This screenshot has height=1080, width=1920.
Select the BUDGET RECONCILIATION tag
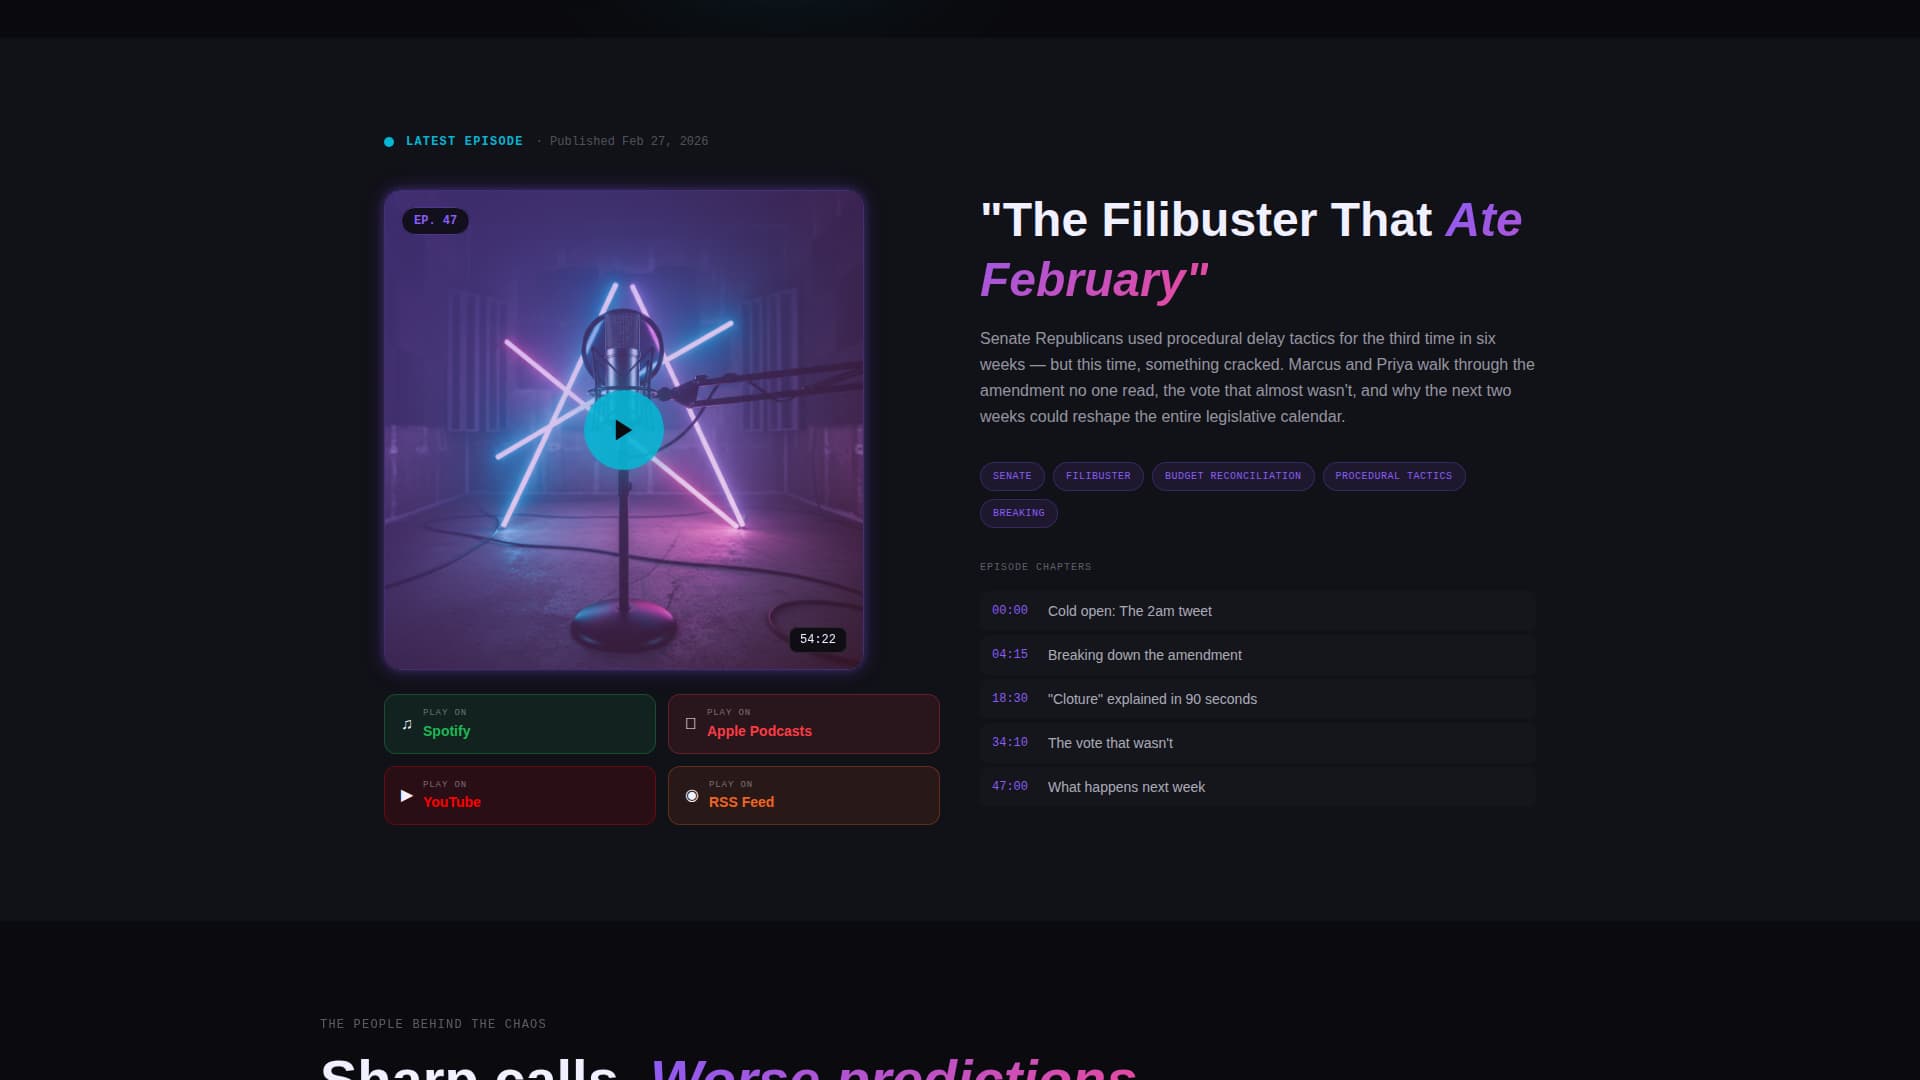coord(1233,476)
